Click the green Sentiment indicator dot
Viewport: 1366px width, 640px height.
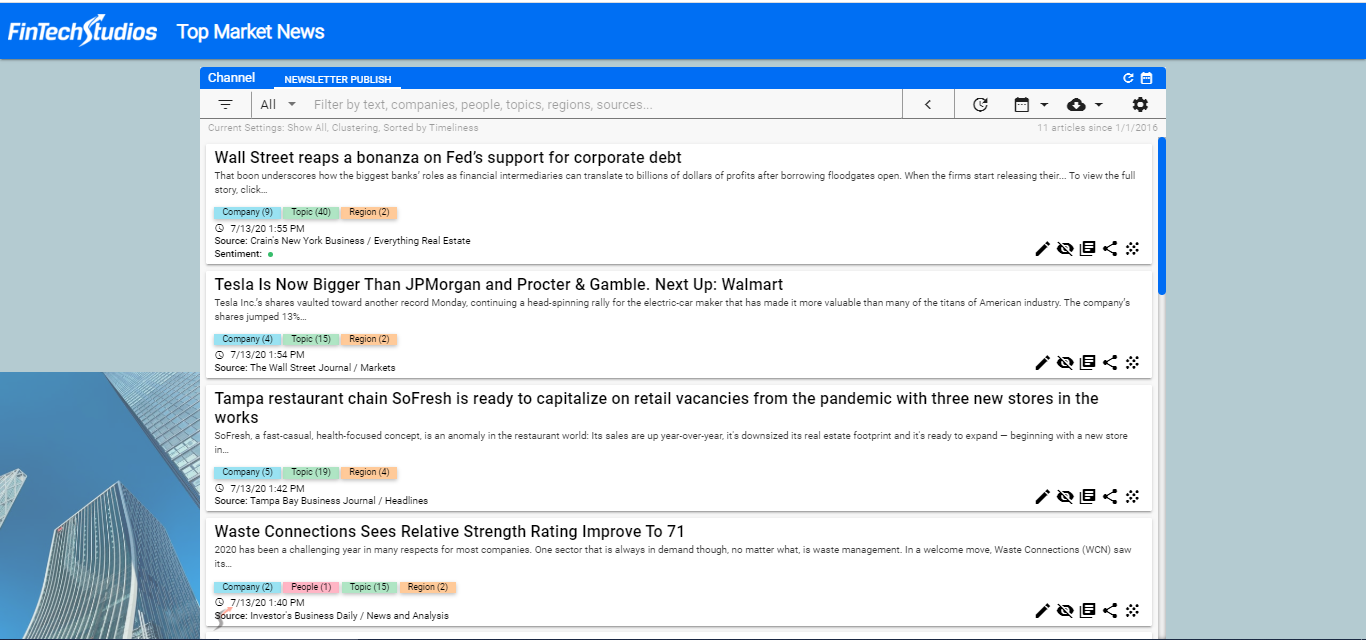pyautogui.click(x=270, y=254)
